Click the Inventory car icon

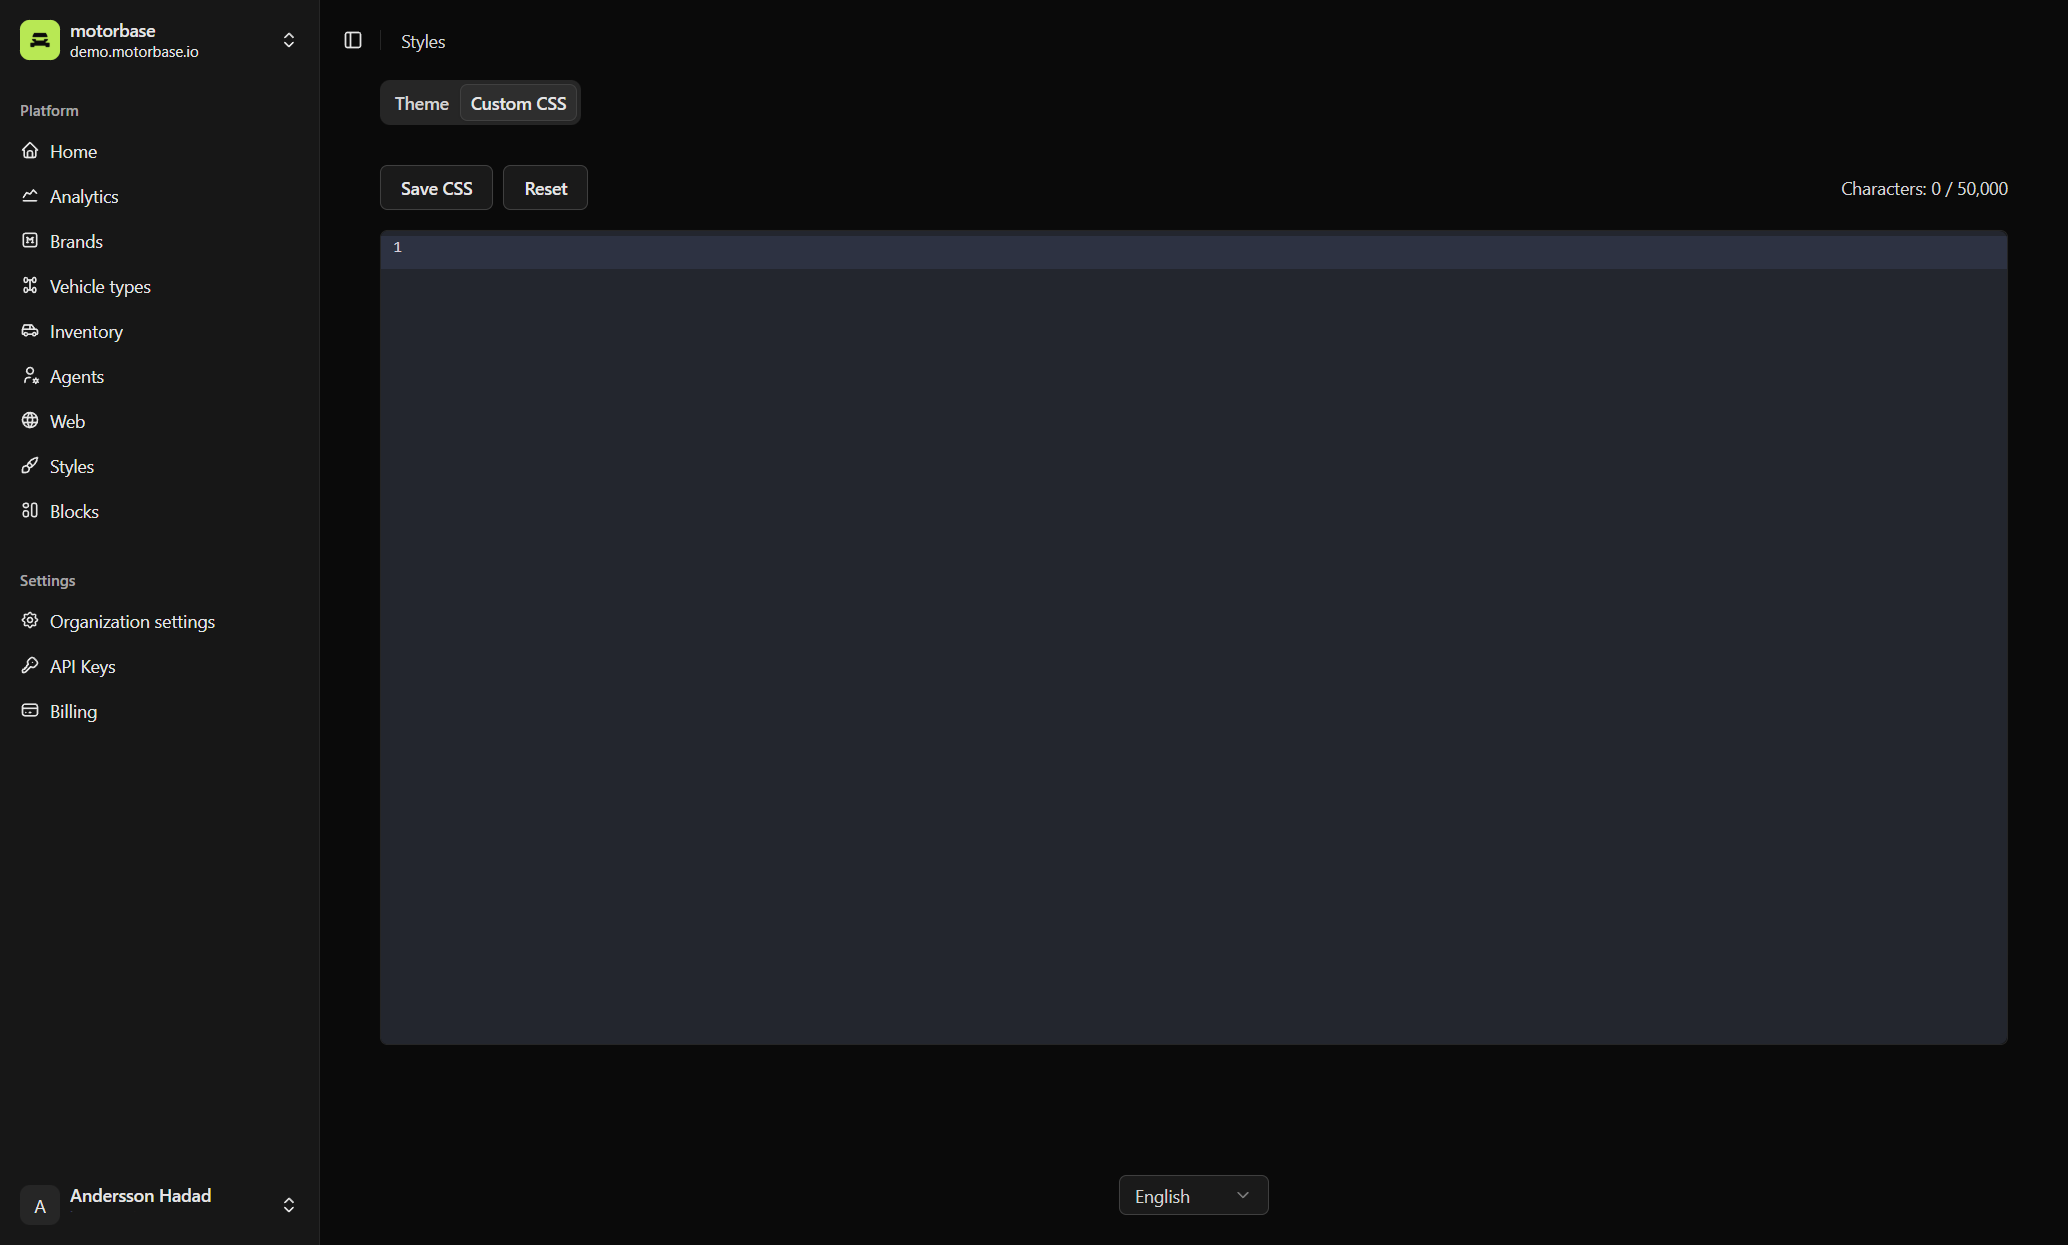(x=30, y=331)
